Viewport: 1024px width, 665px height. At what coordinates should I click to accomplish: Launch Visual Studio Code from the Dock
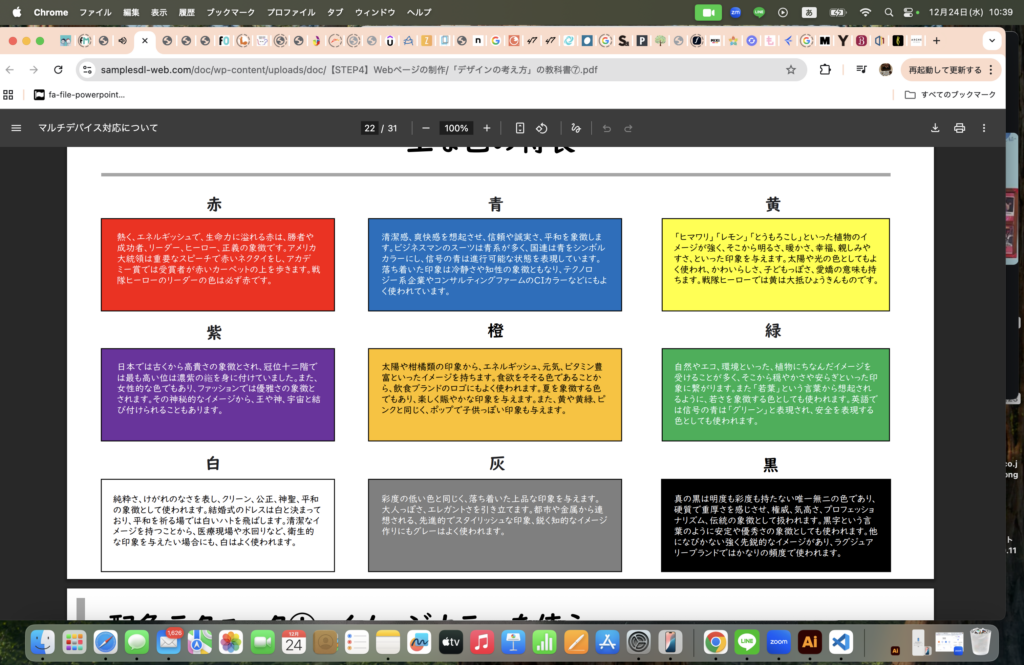840,641
